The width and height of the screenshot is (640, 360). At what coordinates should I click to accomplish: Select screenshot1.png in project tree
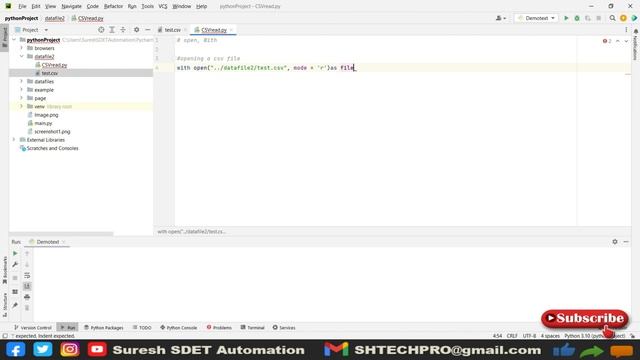52,131
